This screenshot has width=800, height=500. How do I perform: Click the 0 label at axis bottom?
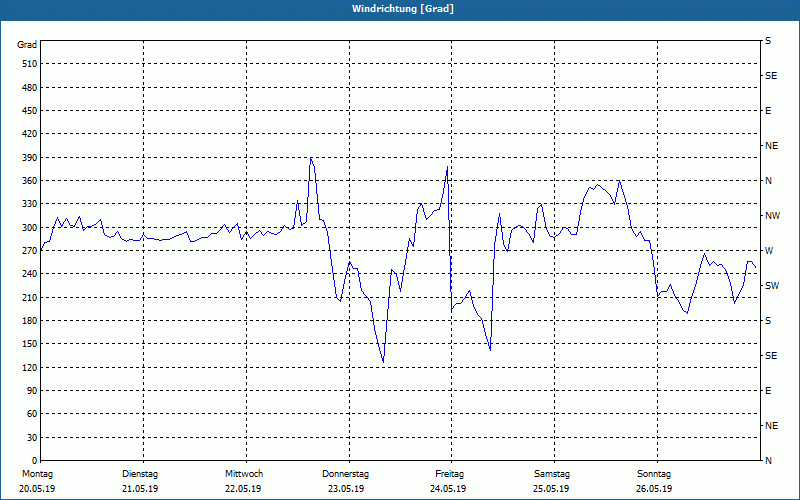(35, 461)
